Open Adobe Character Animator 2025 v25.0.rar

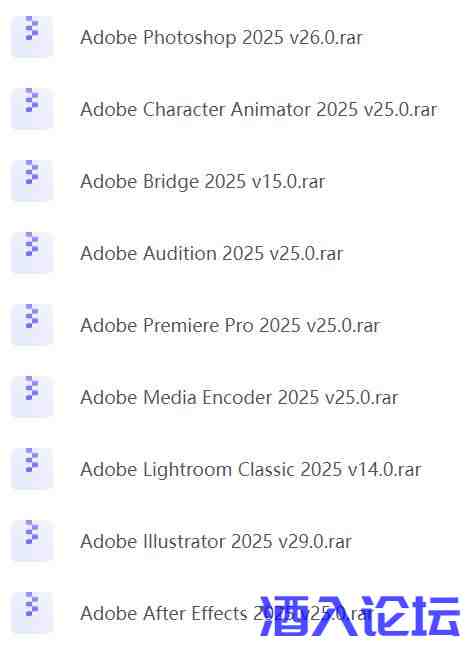(259, 110)
